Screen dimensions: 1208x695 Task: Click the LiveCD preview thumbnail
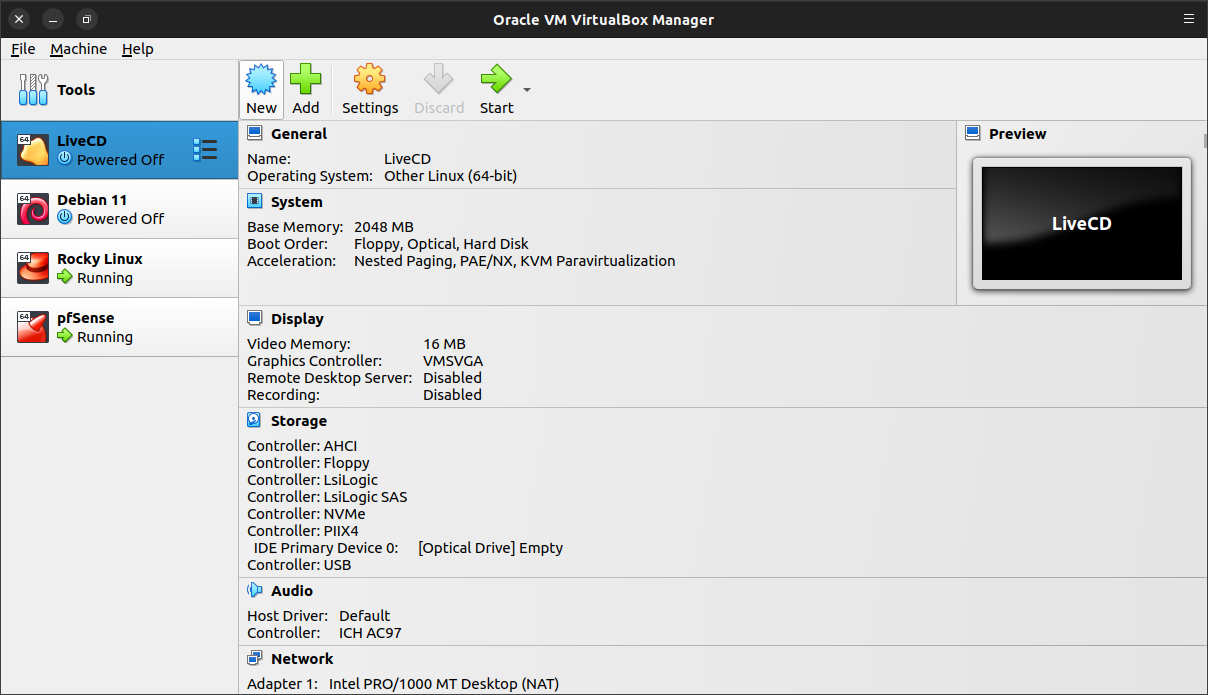pos(1082,223)
